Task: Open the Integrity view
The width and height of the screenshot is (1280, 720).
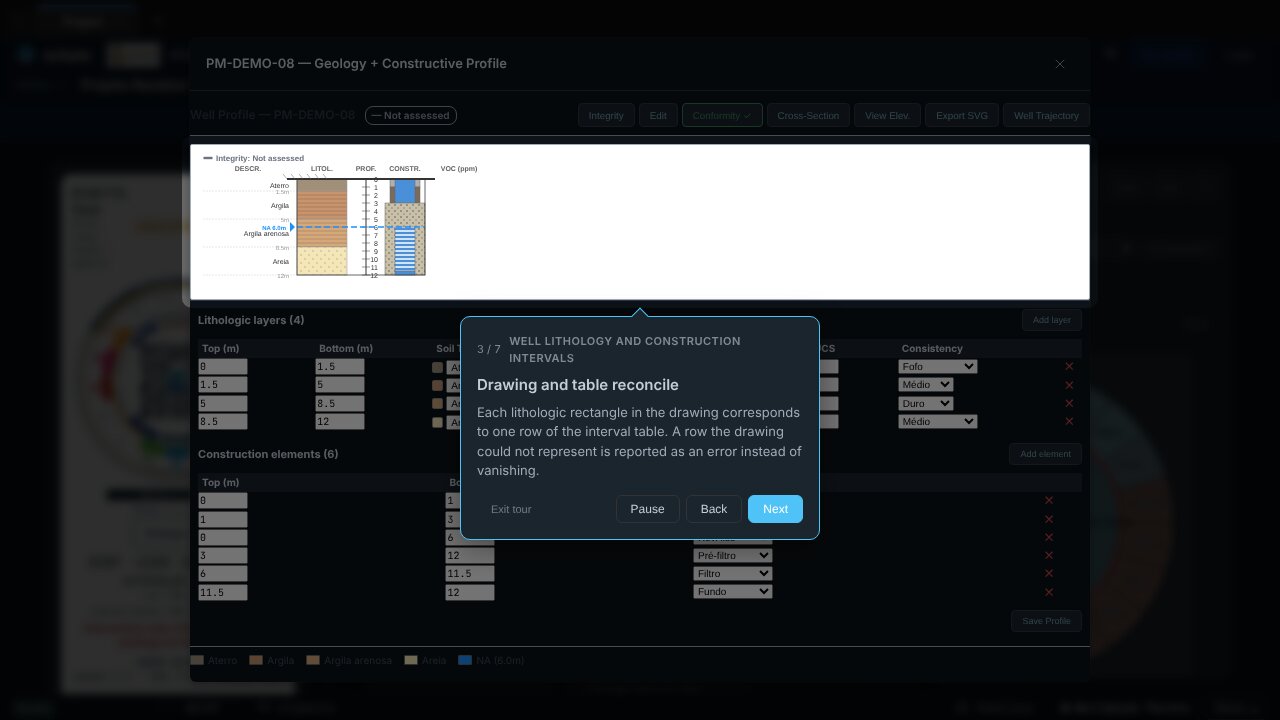Action: [606, 116]
